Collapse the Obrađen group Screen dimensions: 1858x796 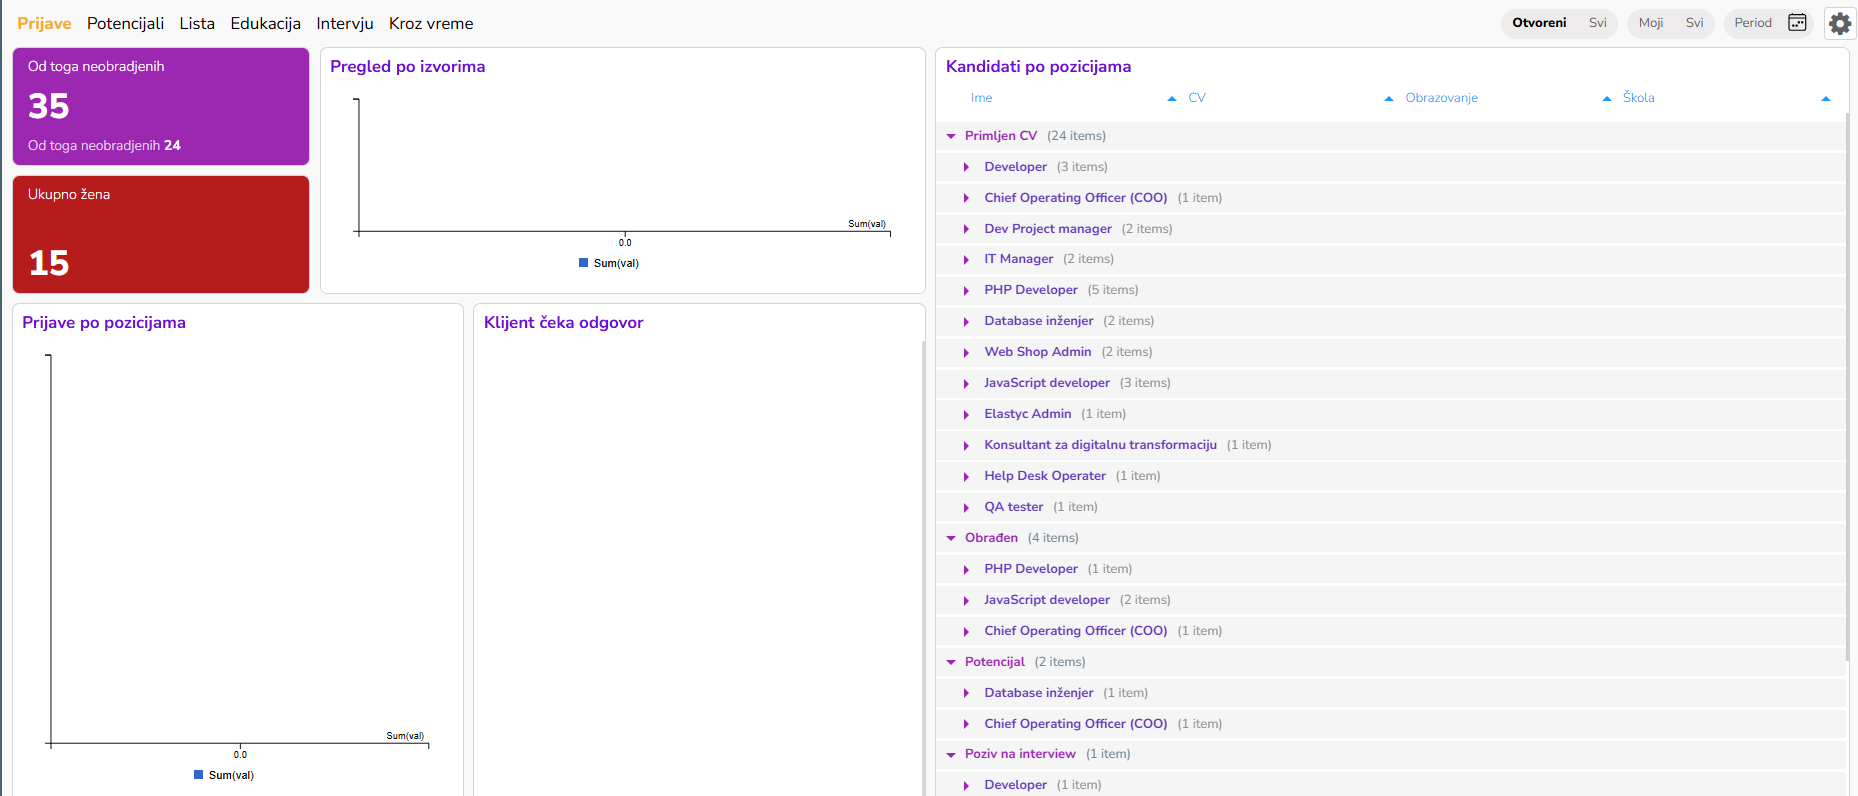click(x=951, y=538)
